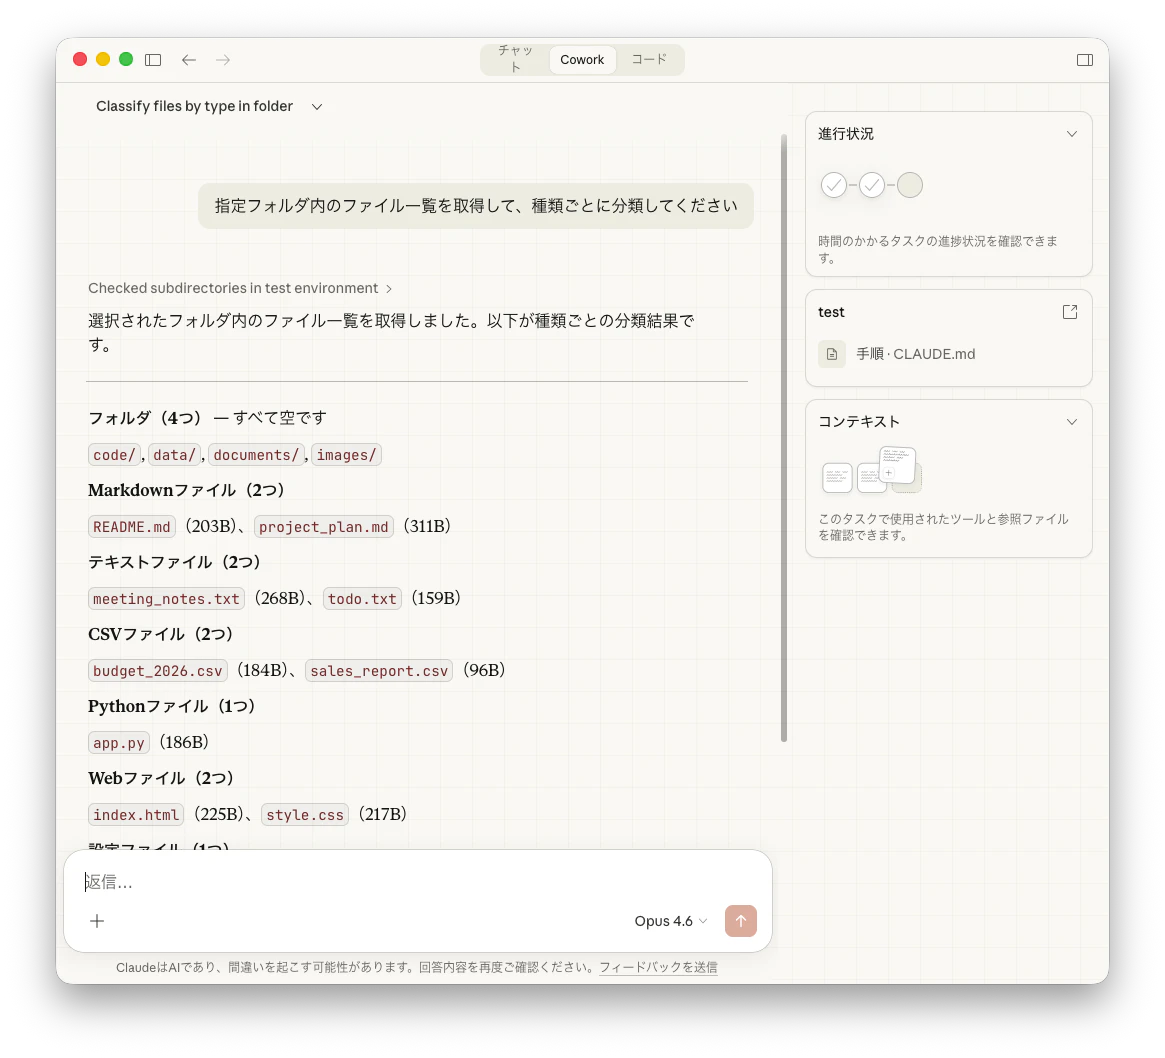Click the user message bubble text

pos(476,206)
